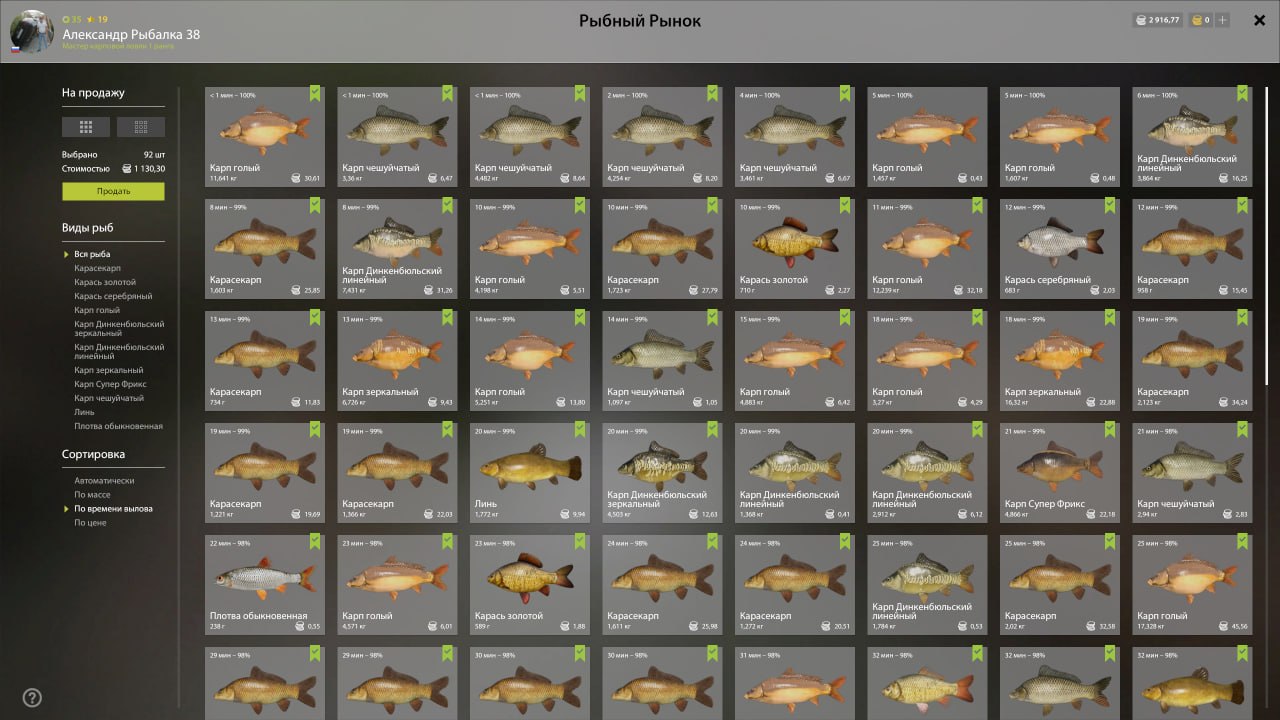The image size is (1280, 720).
Task: Show Вся рыба category
Action: (92, 254)
